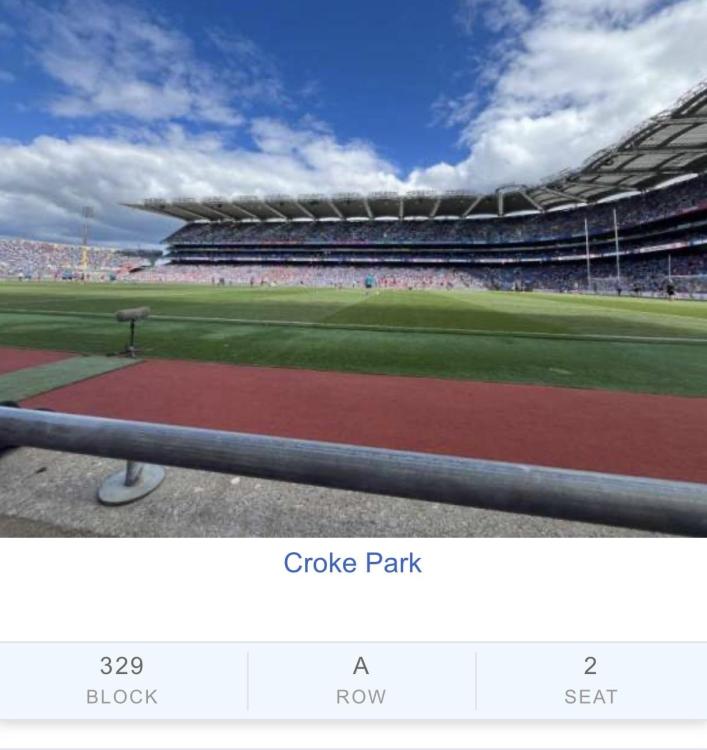Viewport: 707px width, 750px height.
Task: Select the block number 329
Action: point(122,666)
